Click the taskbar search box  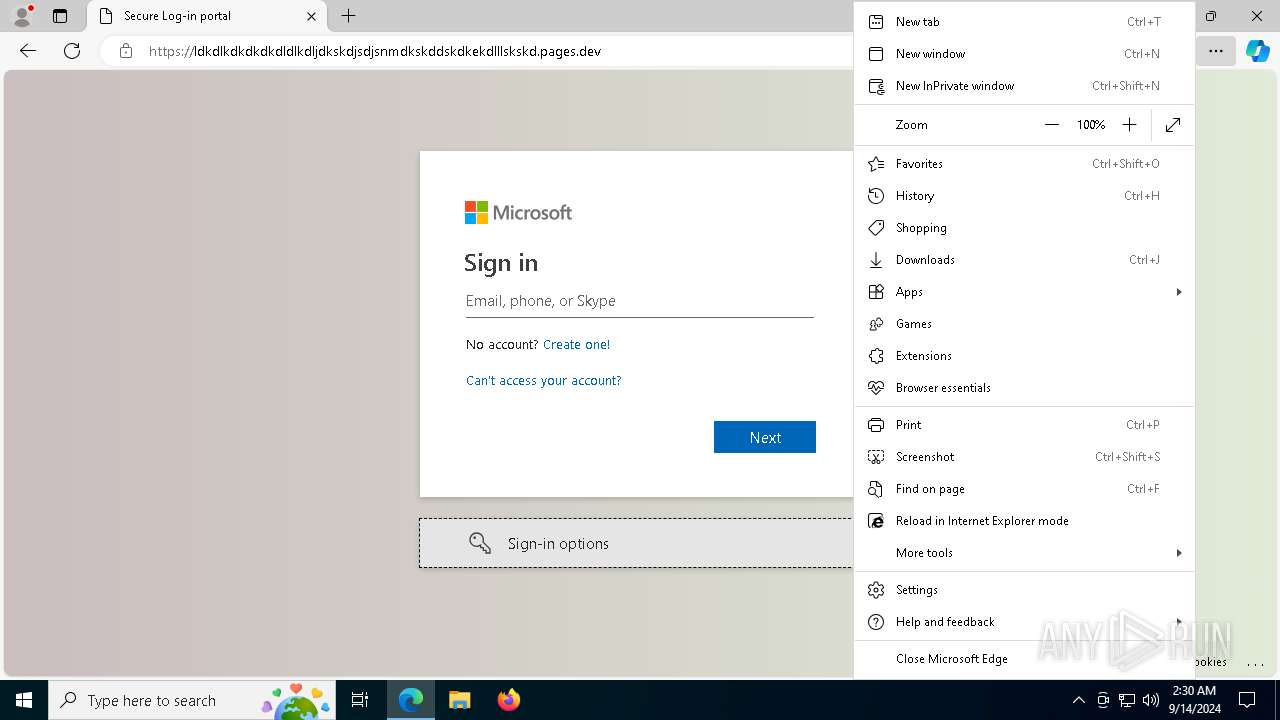pos(192,700)
